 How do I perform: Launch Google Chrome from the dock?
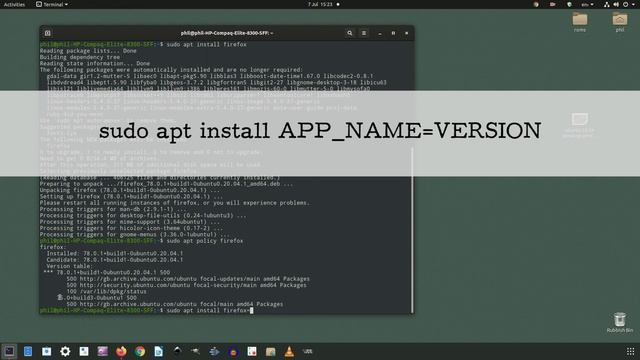140,351
